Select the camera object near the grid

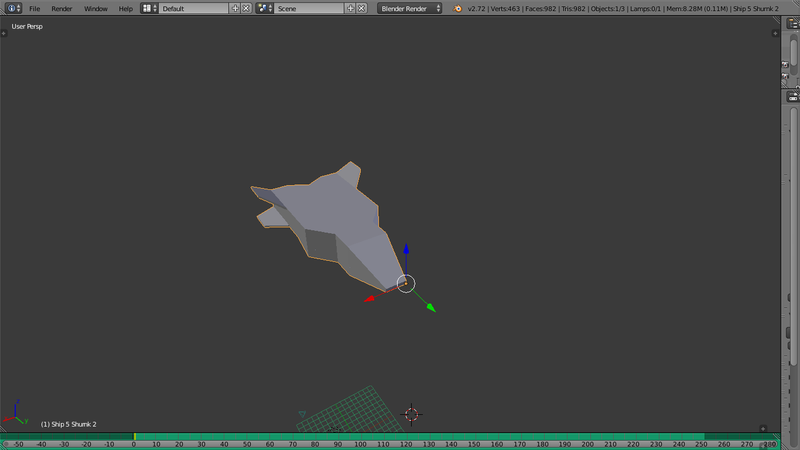point(302,414)
